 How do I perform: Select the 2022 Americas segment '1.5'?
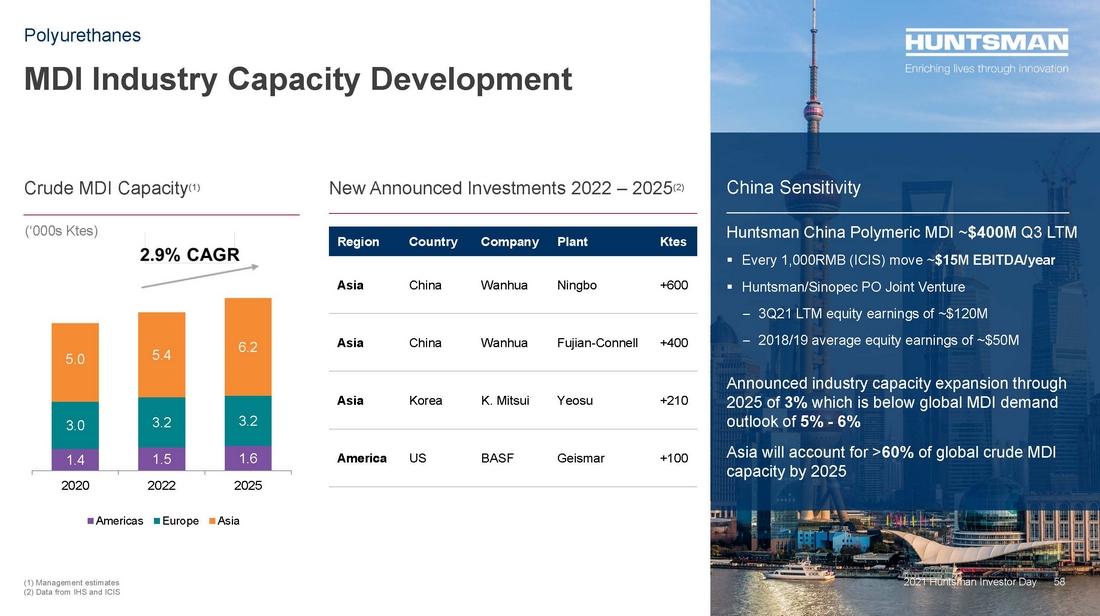[x=161, y=459]
